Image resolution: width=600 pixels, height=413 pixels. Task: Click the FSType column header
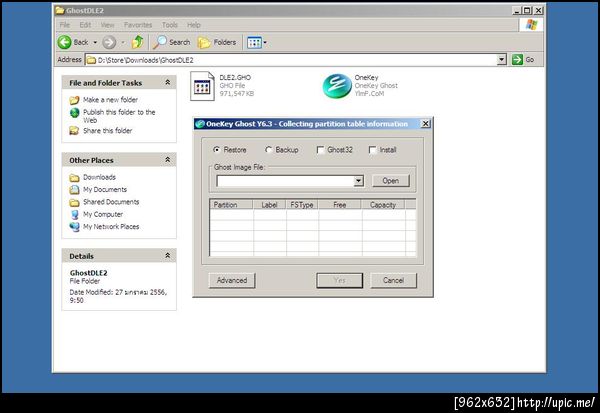[302, 205]
